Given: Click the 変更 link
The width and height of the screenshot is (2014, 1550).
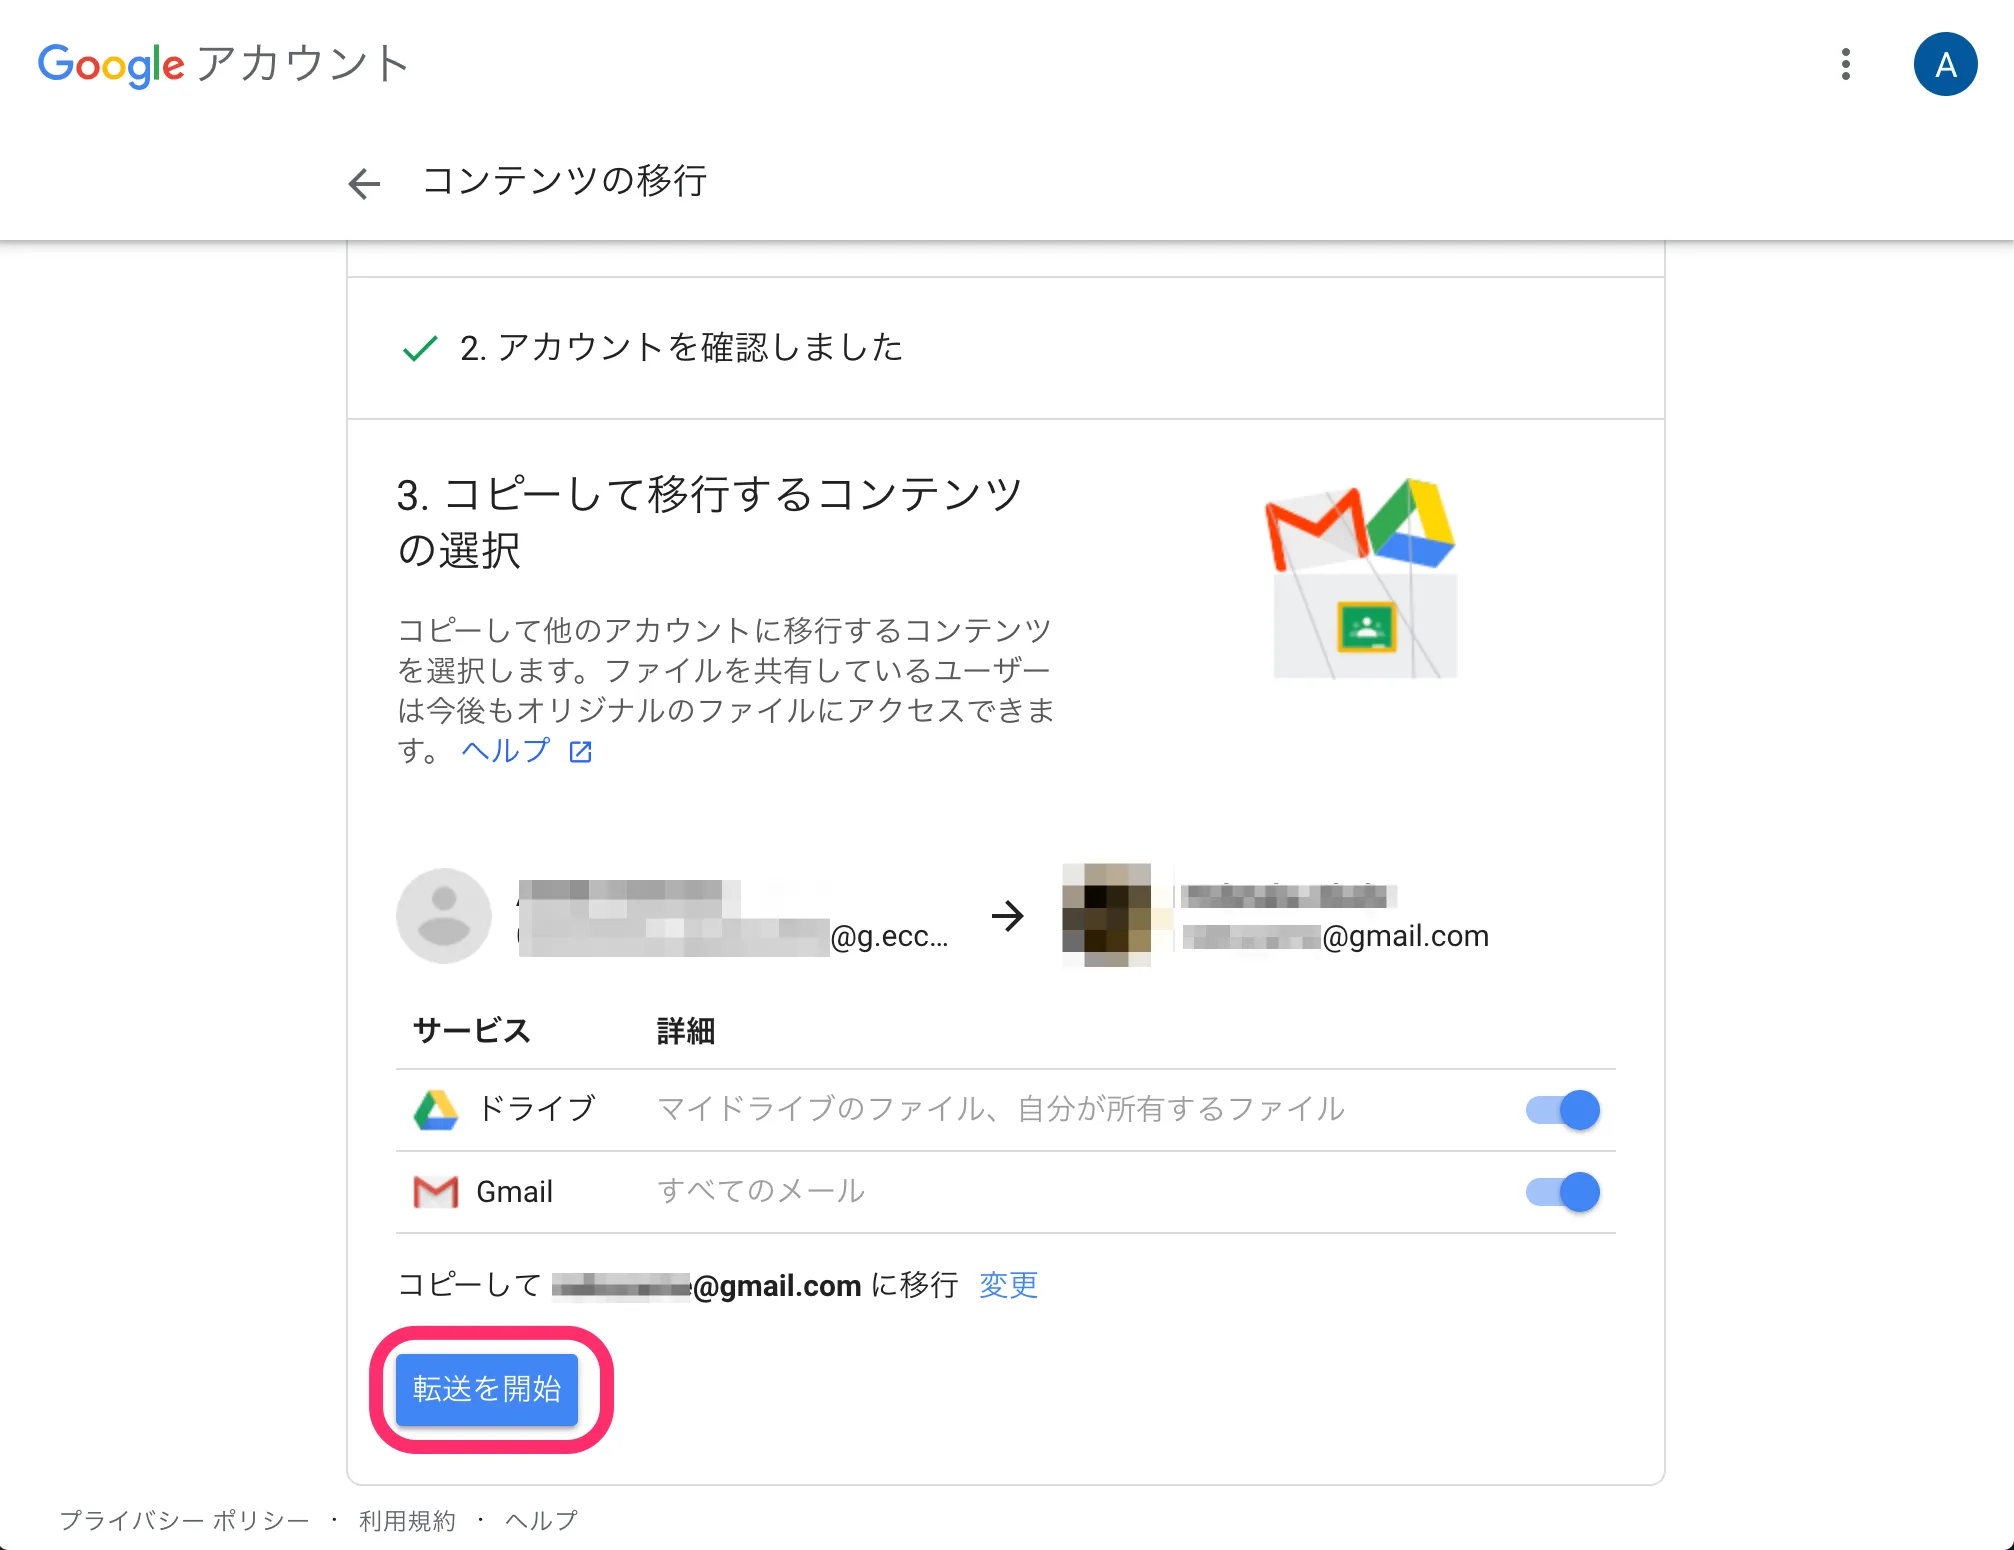Looking at the screenshot, I should pyautogui.click(x=1008, y=1285).
